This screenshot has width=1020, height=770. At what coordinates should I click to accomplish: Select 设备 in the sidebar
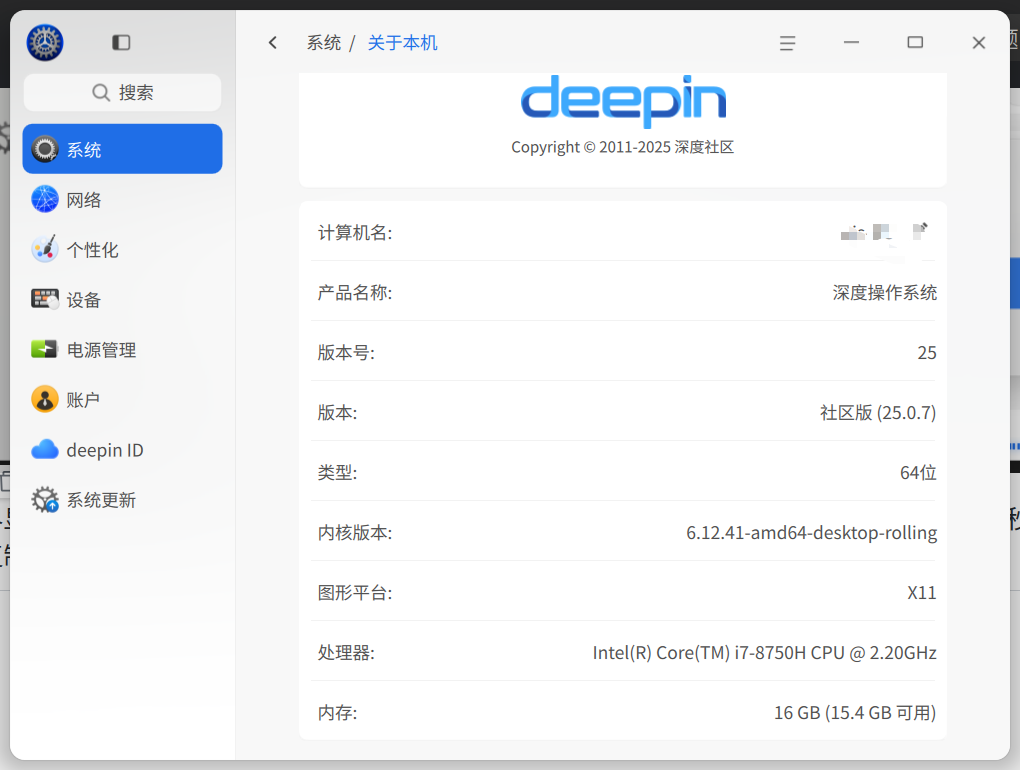[122, 299]
